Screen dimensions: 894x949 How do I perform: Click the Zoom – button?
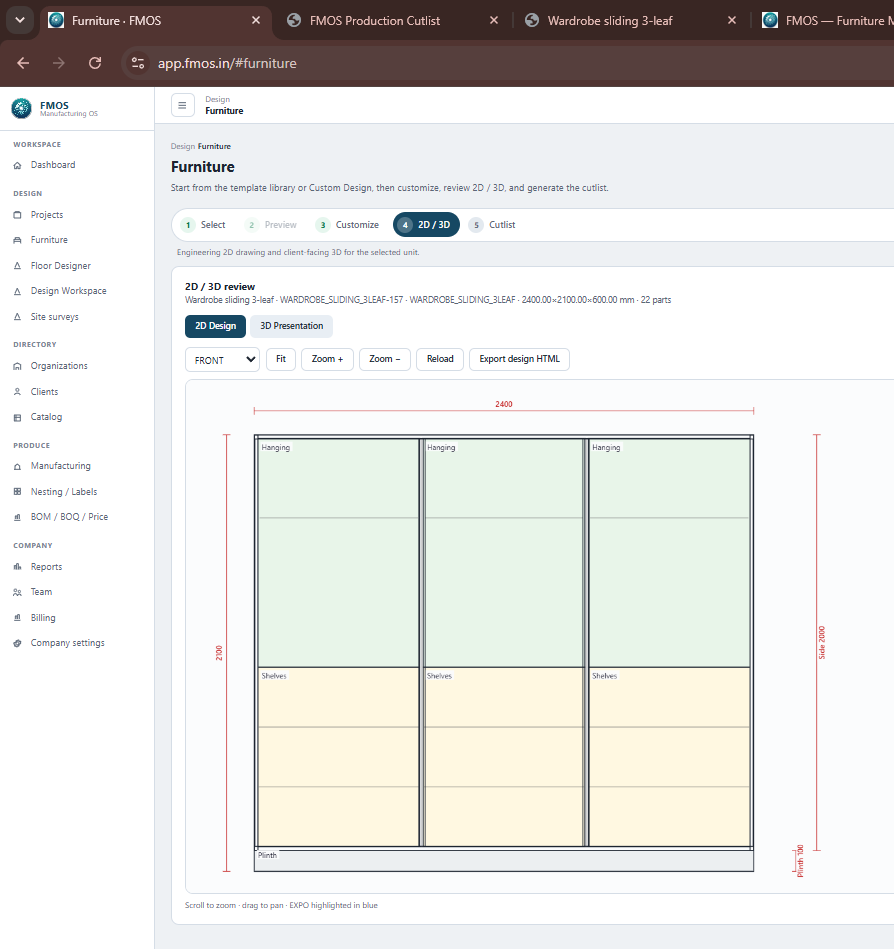click(385, 359)
